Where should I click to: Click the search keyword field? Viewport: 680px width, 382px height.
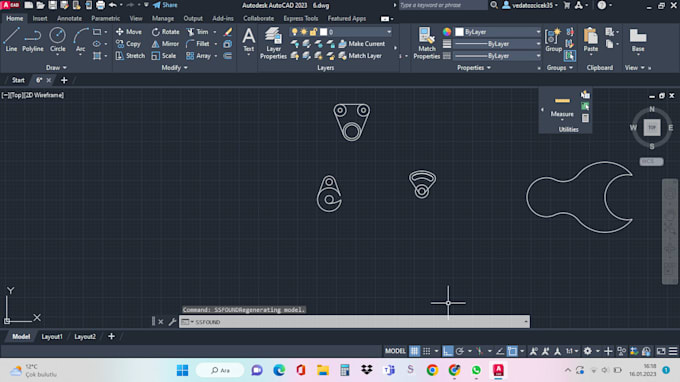pos(442,5)
